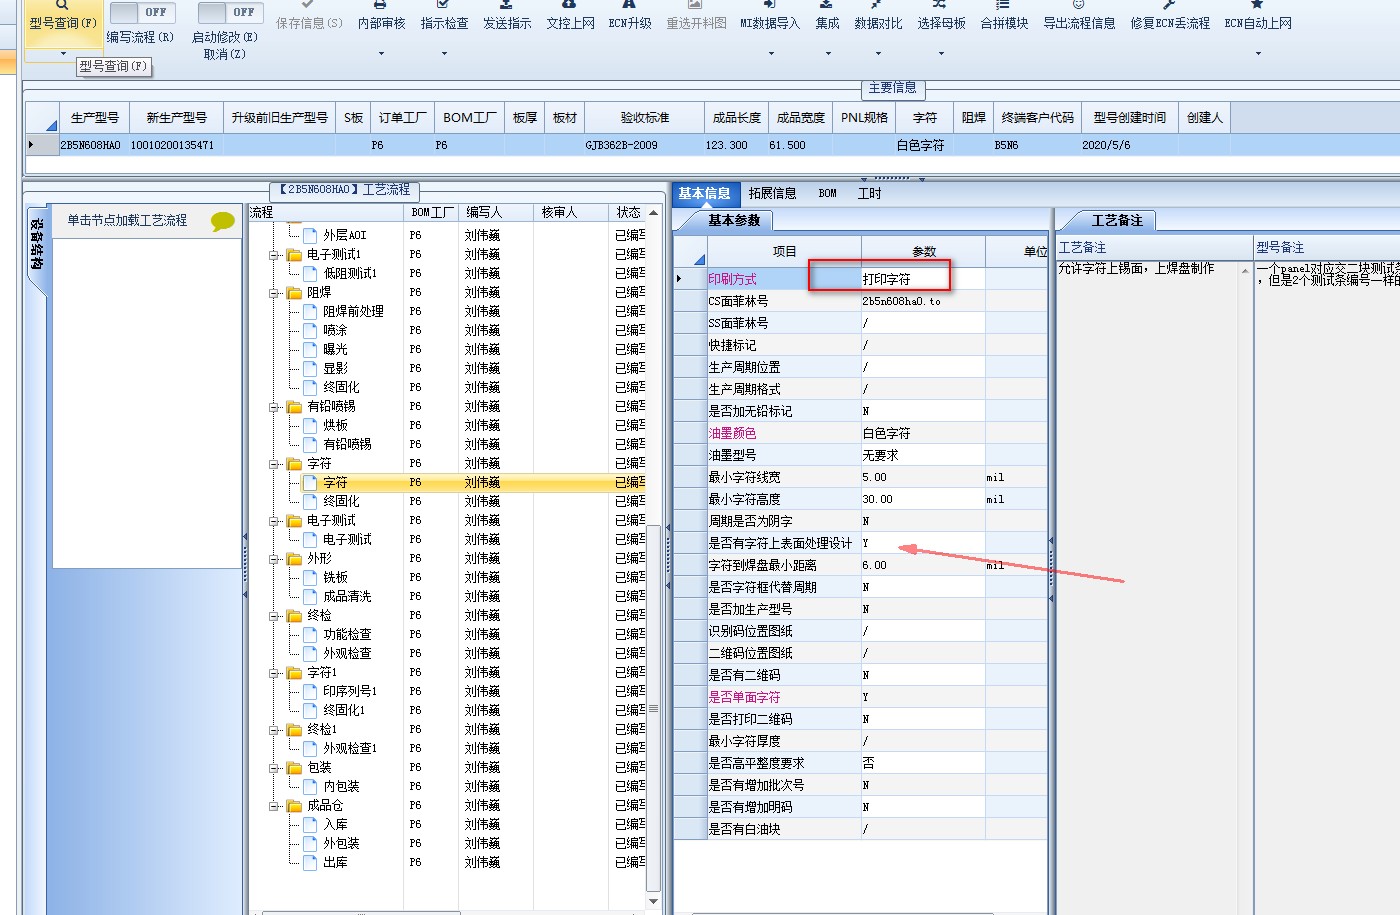Click the 指示检查 toolbar button

444,18
